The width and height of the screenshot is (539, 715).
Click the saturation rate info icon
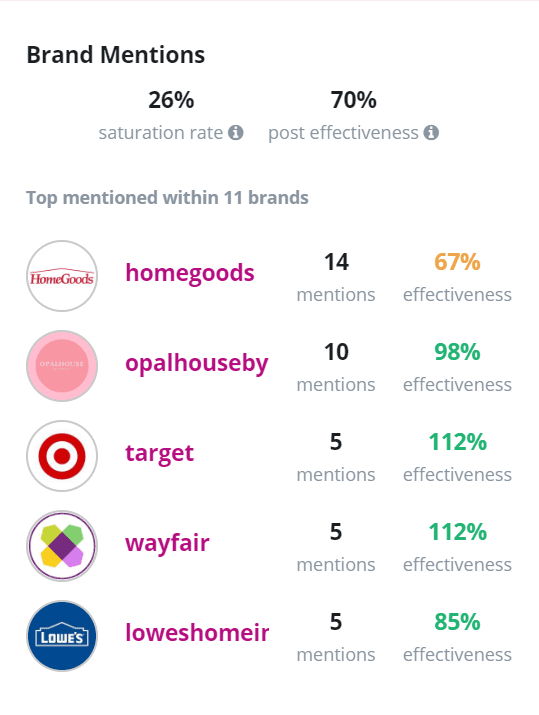(235, 133)
